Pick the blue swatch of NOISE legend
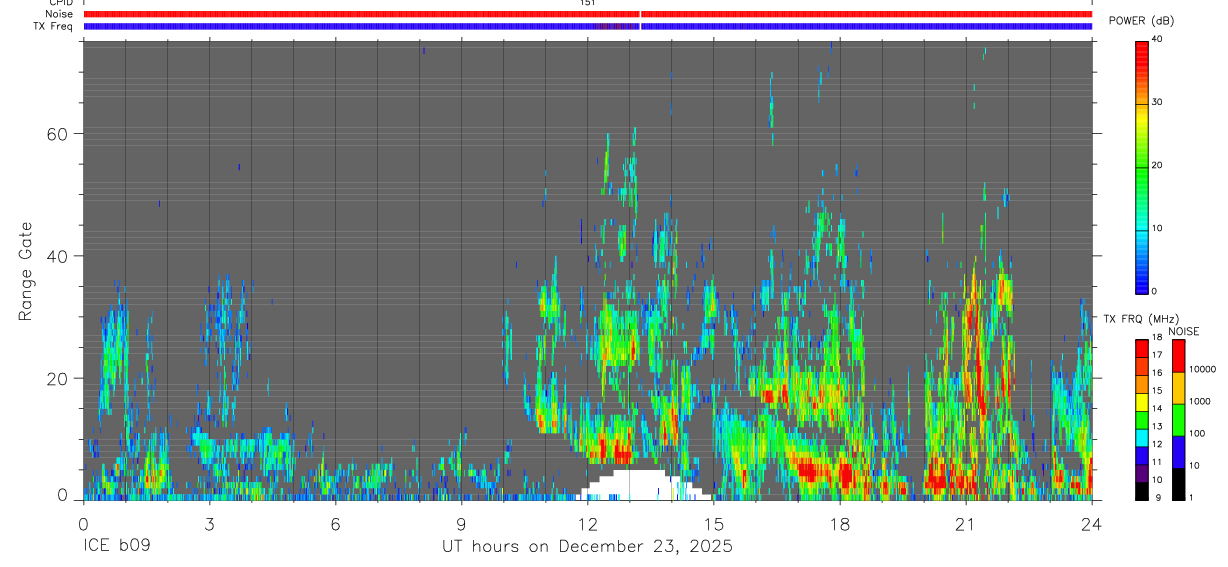The width and height of the screenshot is (1228, 567). 1177,452
